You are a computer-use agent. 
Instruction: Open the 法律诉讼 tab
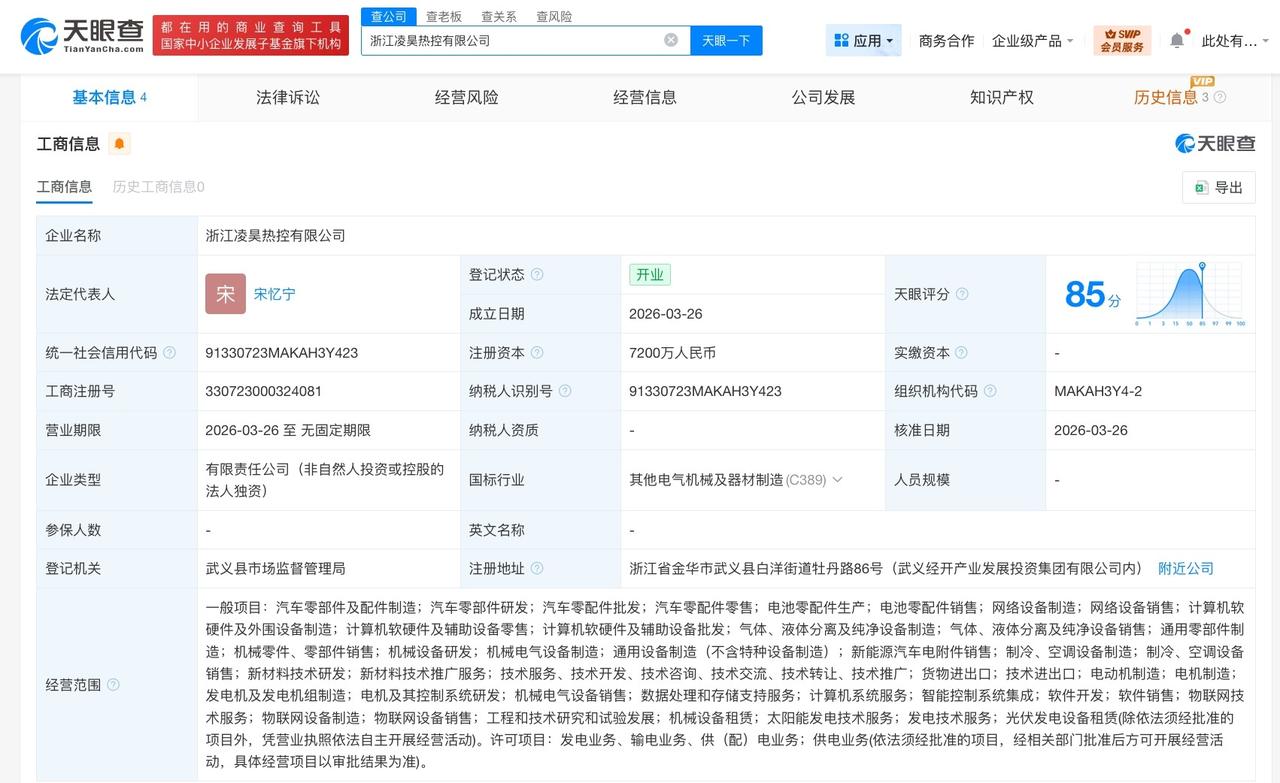[x=287, y=97]
